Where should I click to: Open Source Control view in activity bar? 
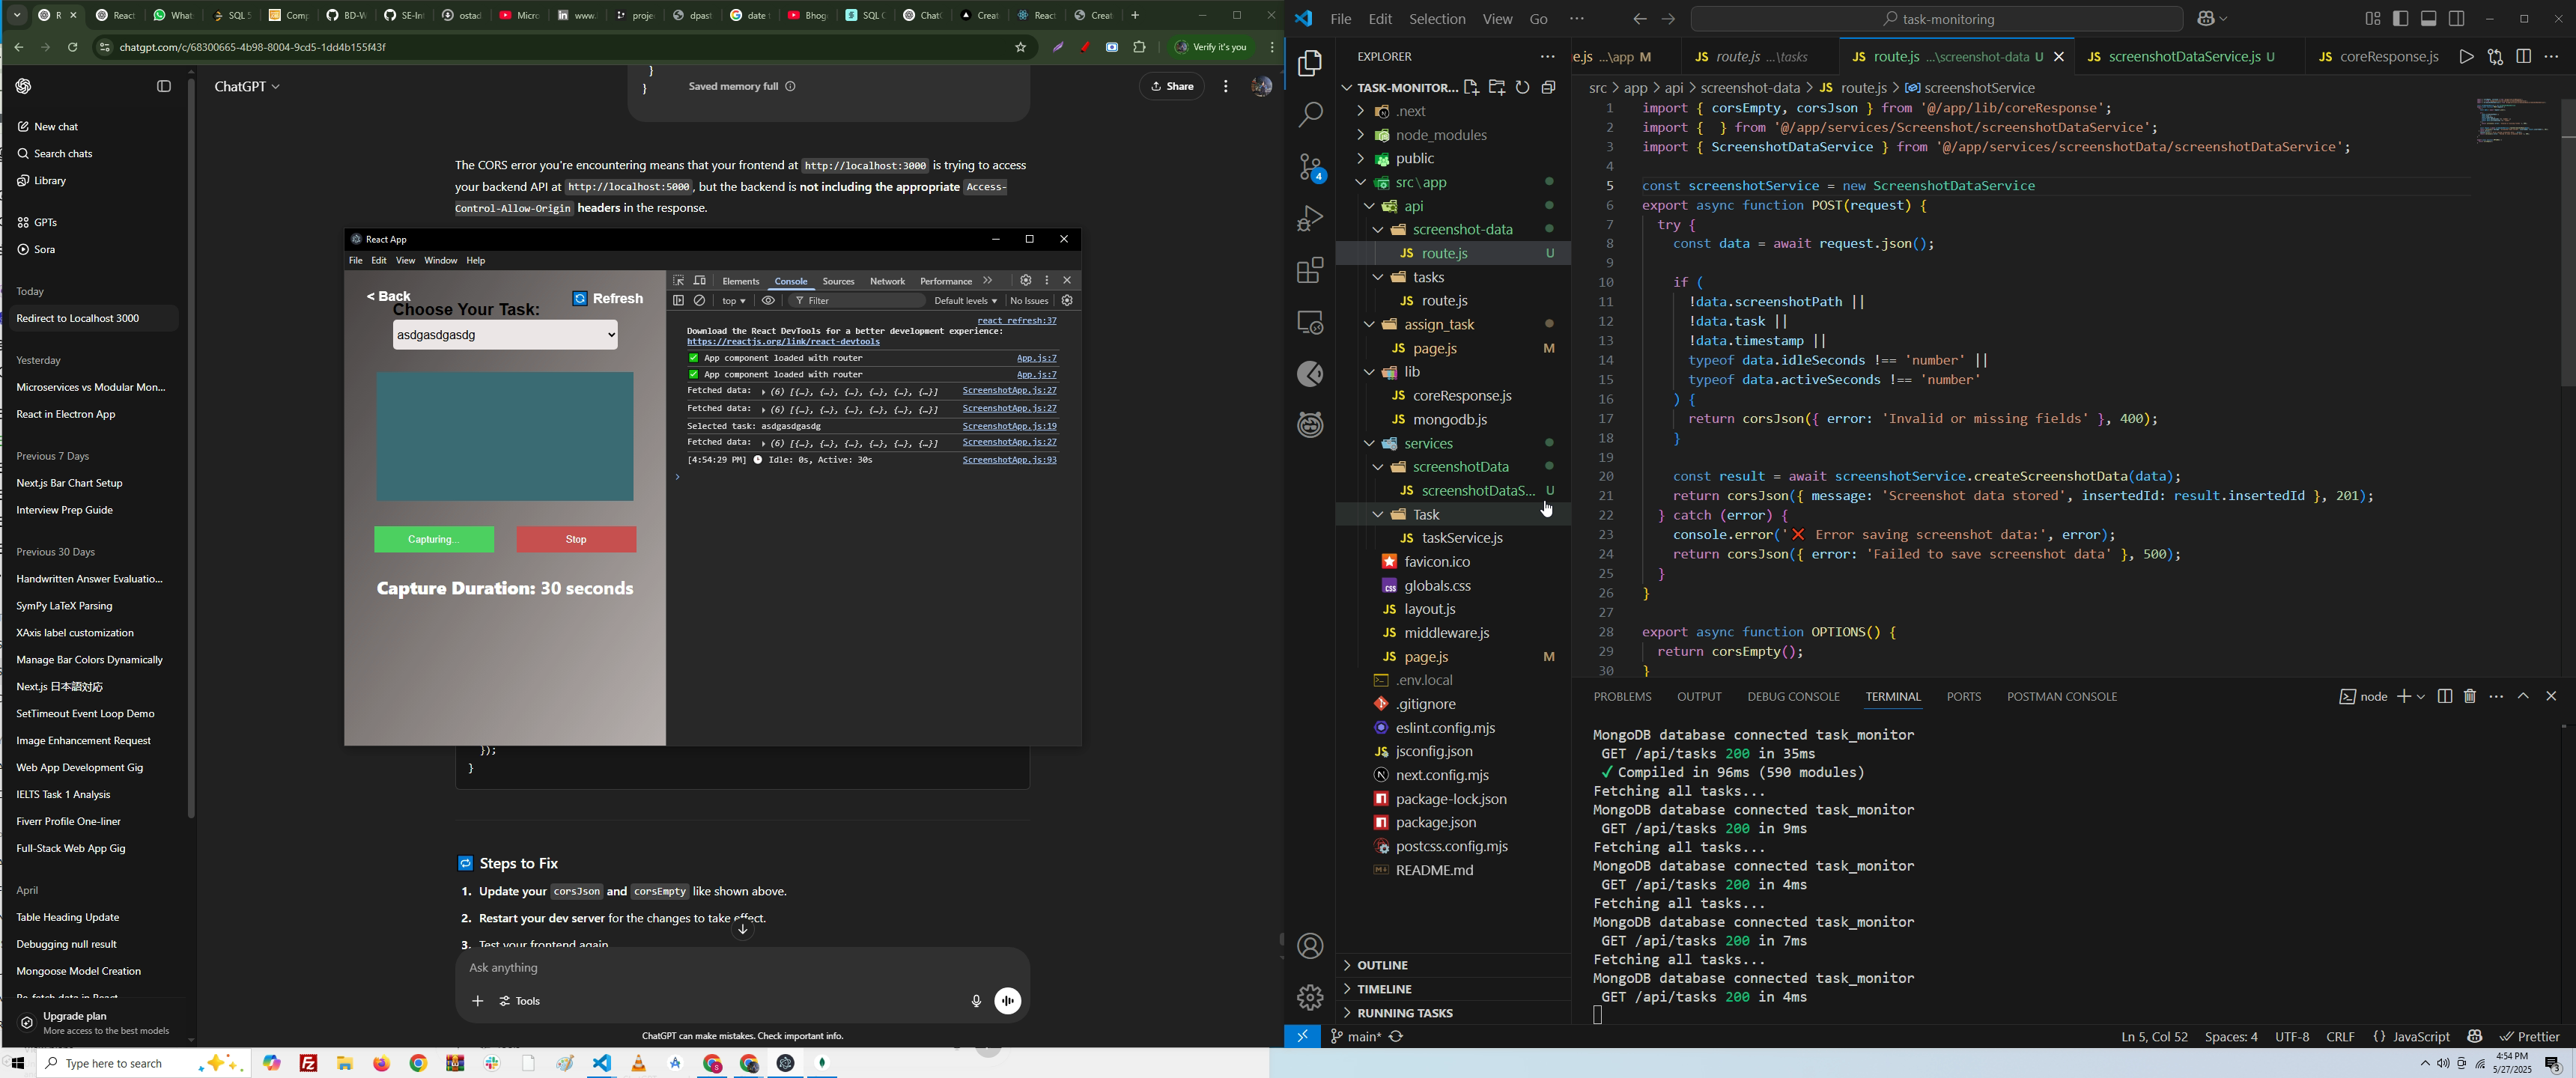(1310, 167)
